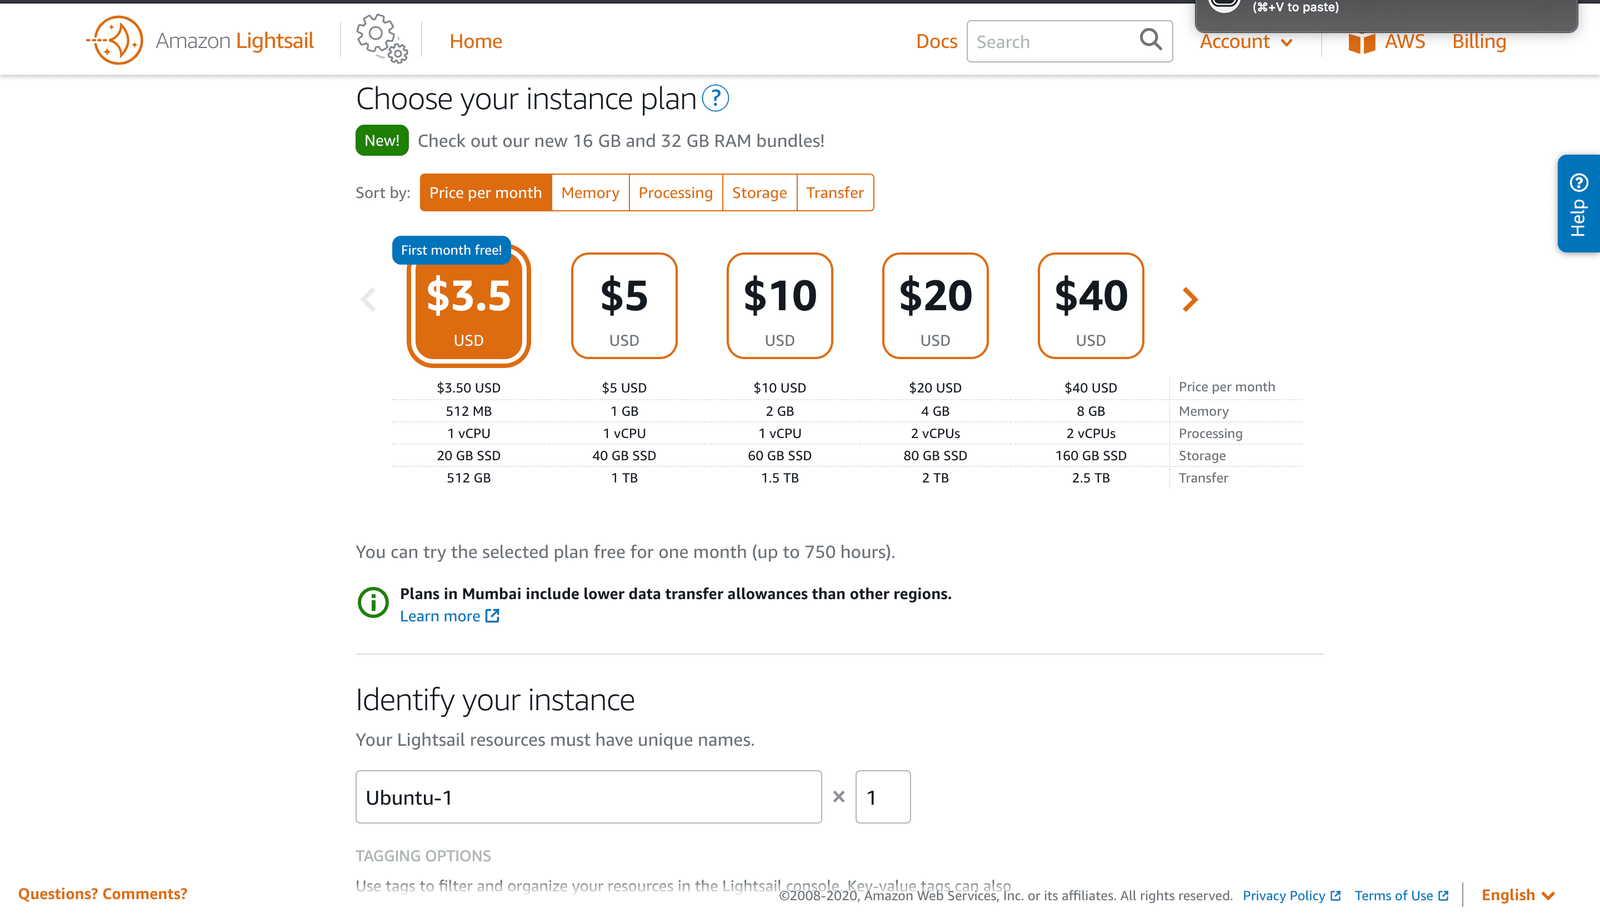
Task: Open the settings gears icon
Action: click(381, 39)
